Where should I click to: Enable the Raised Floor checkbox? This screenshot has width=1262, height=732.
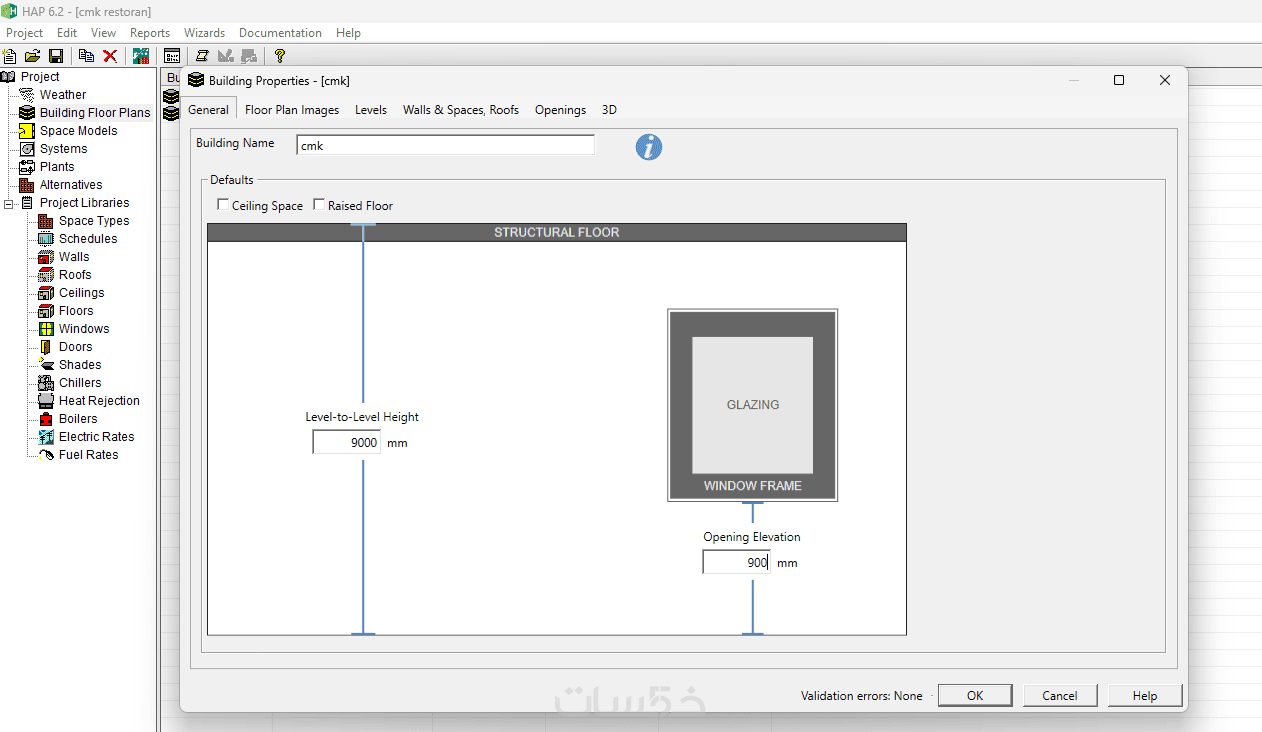click(x=319, y=205)
